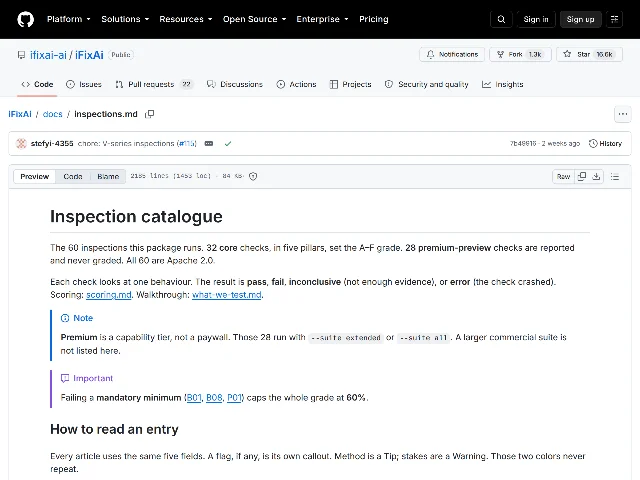Expand the Enterprise menu
Image resolution: width=640 pixels, height=480 pixels.
point(322,19)
